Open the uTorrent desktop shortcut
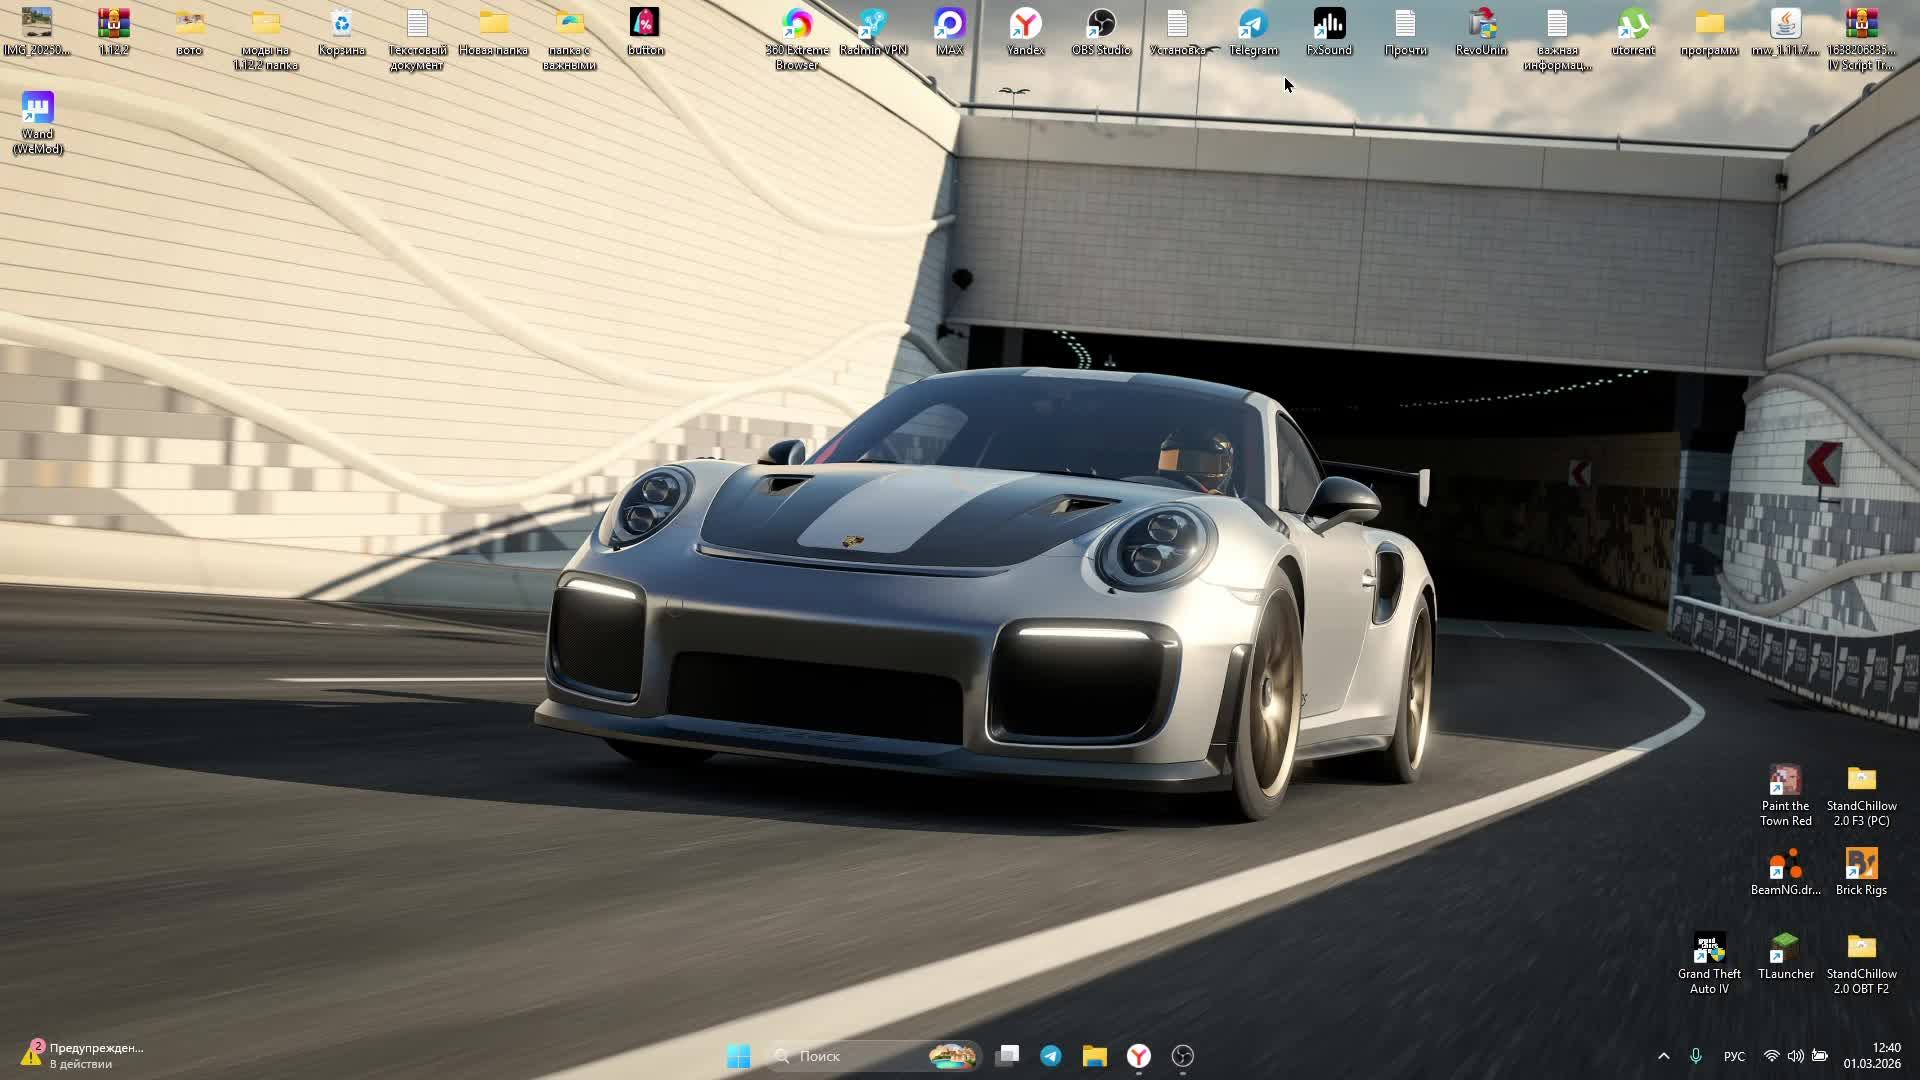Viewport: 1920px width, 1080px height. 1633,25
